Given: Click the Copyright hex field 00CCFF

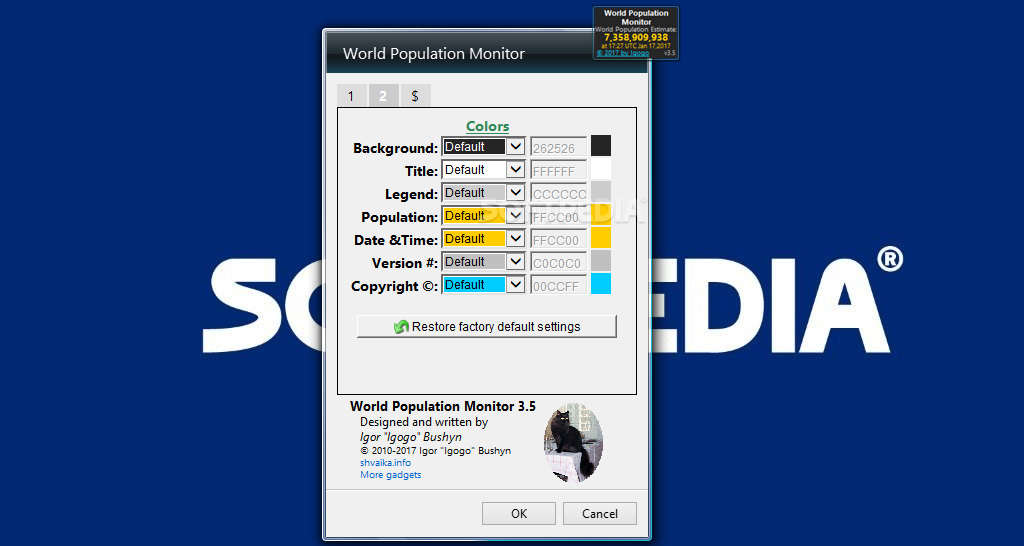Looking at the screenshot, I should (x=558, y=285).
